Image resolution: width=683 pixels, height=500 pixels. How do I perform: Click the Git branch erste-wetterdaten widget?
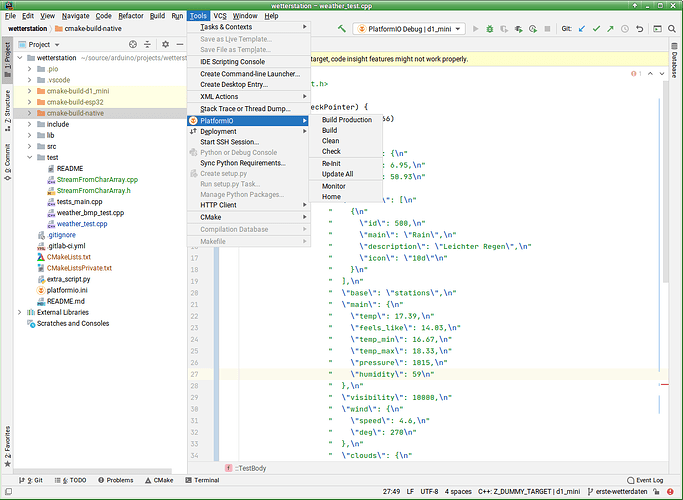(617, 492)
